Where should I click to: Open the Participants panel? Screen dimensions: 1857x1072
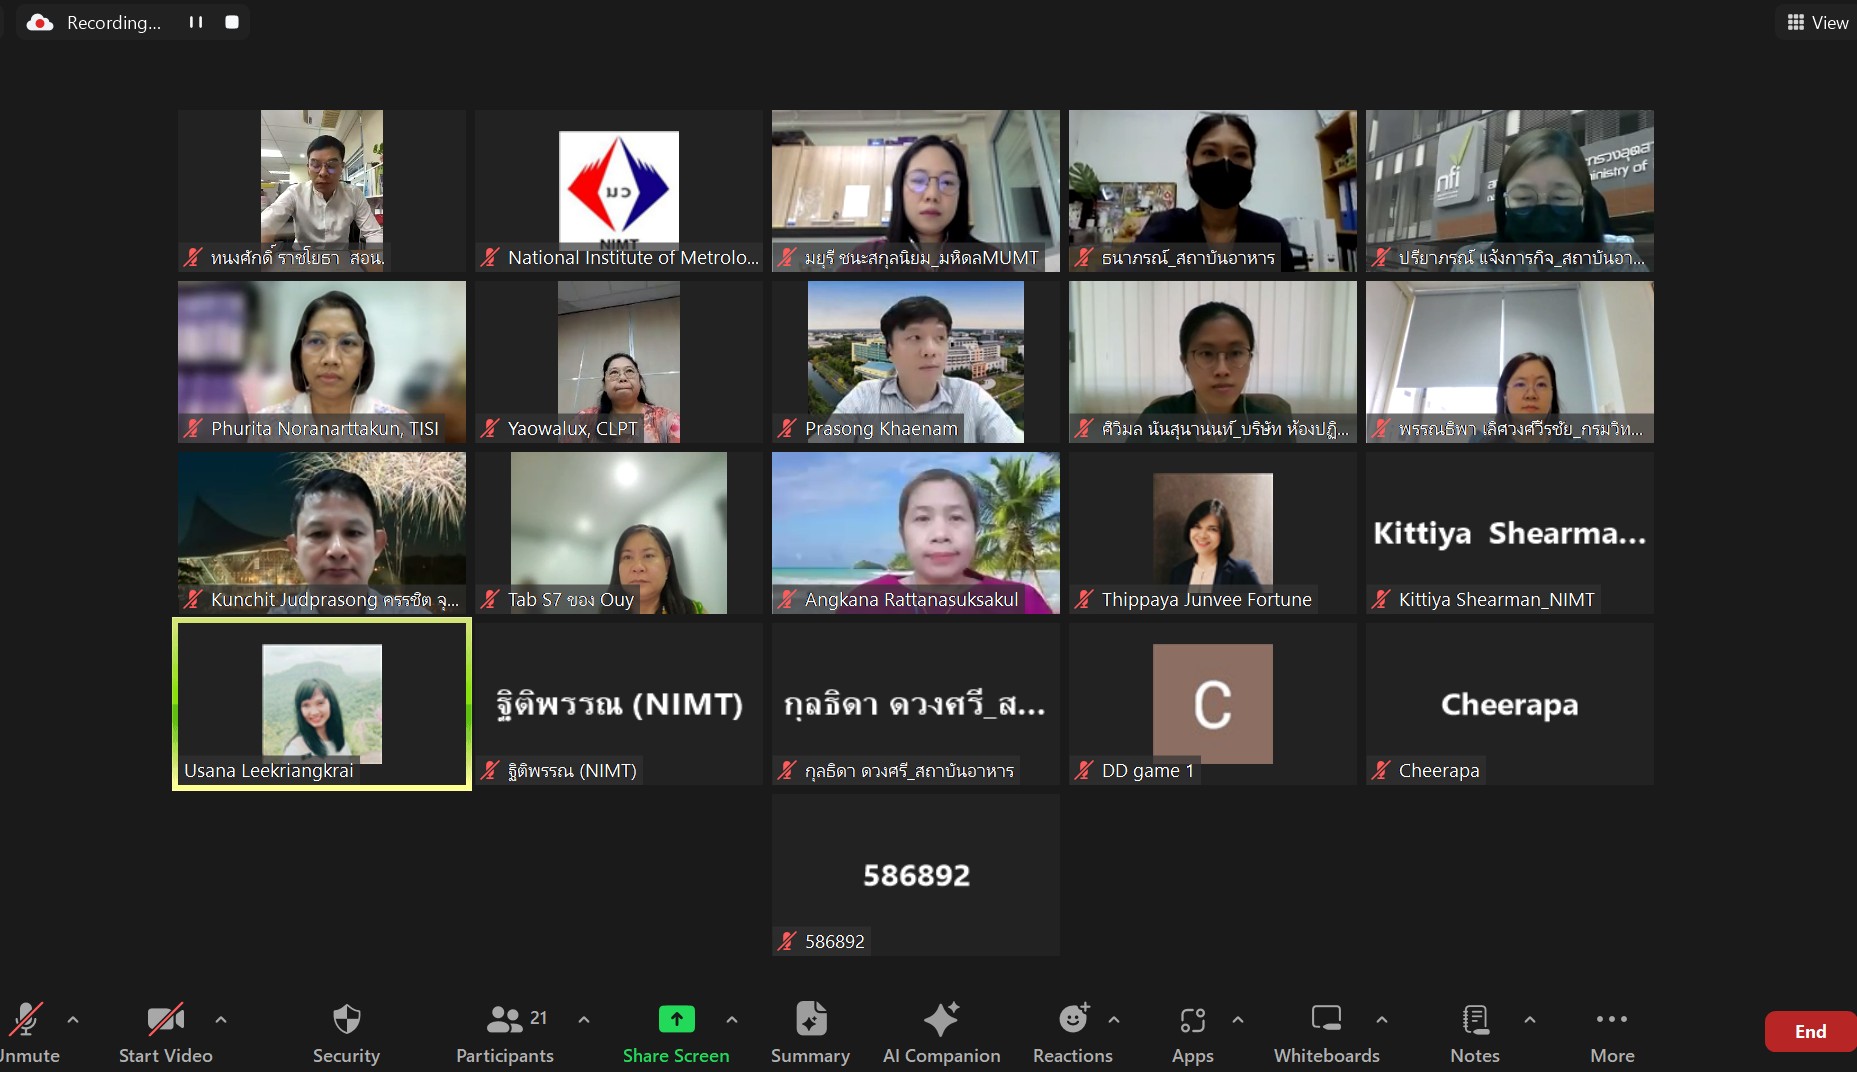tap(504, 1020)
